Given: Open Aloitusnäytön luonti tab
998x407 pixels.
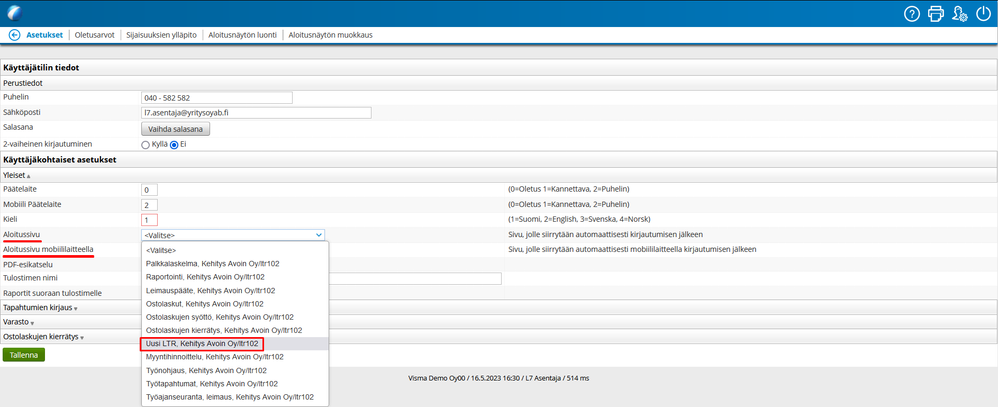Looking at the screenshot, I should click(242, 35).
